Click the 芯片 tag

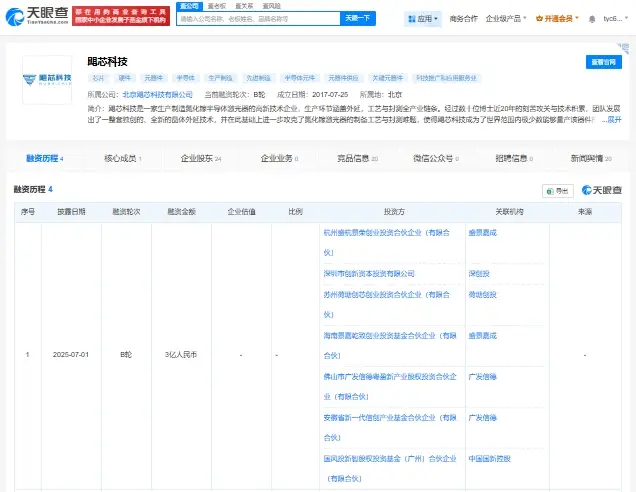pos(98,78)
